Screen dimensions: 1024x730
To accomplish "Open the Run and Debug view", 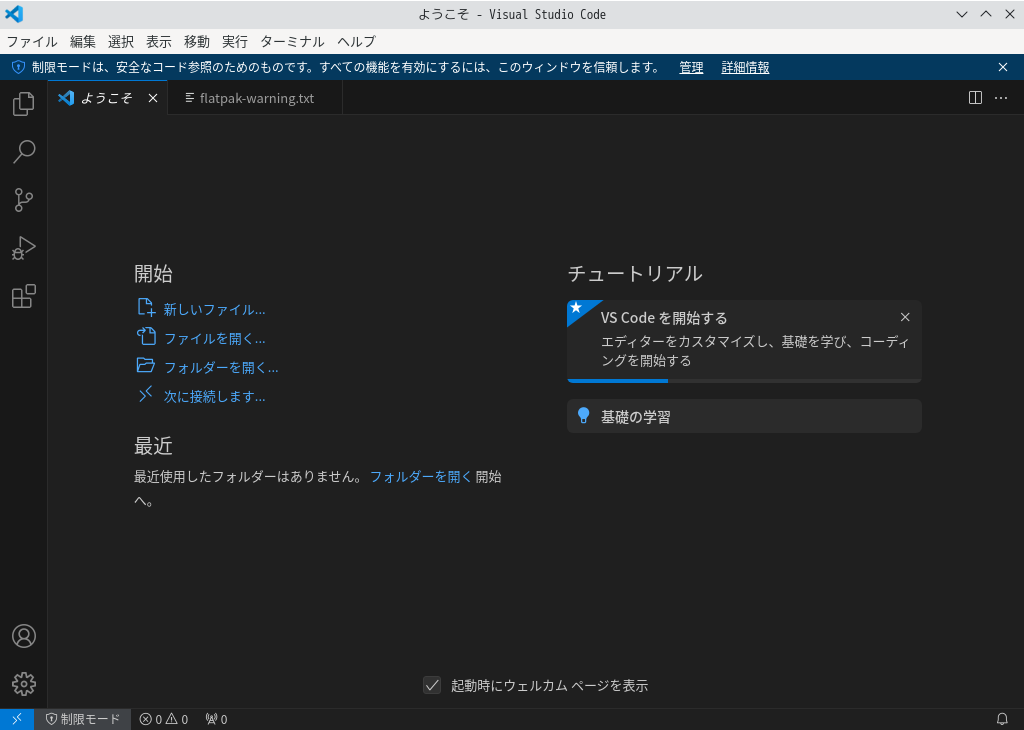I will click(24, 248).
